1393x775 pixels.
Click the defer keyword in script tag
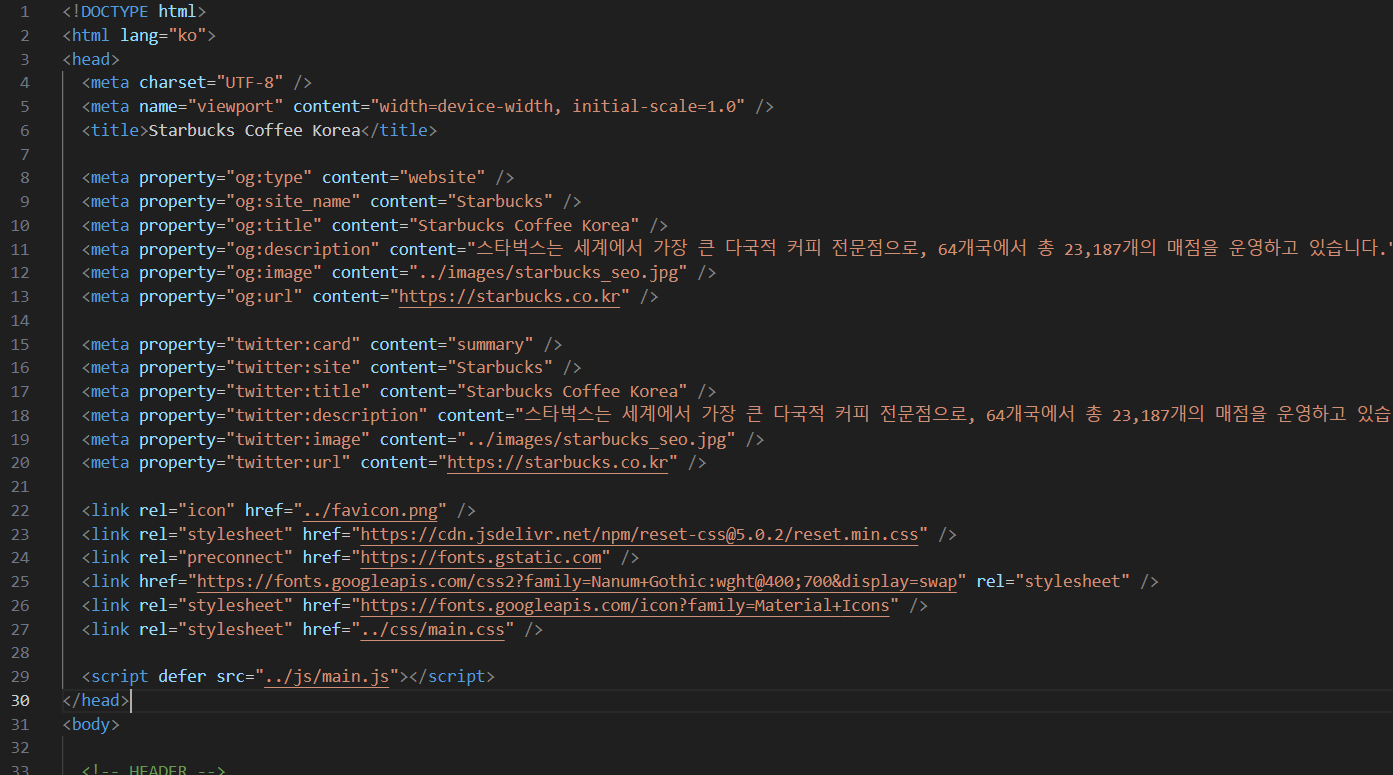(x=182, y=677)
